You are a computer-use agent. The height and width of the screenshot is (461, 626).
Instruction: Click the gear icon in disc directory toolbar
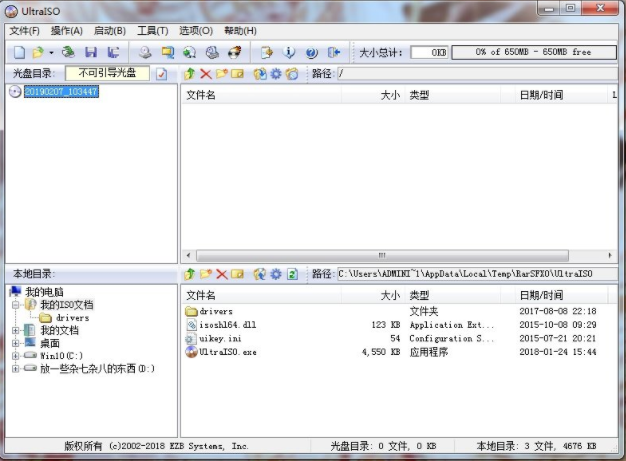pyautogui.click(x=276, y=74)
